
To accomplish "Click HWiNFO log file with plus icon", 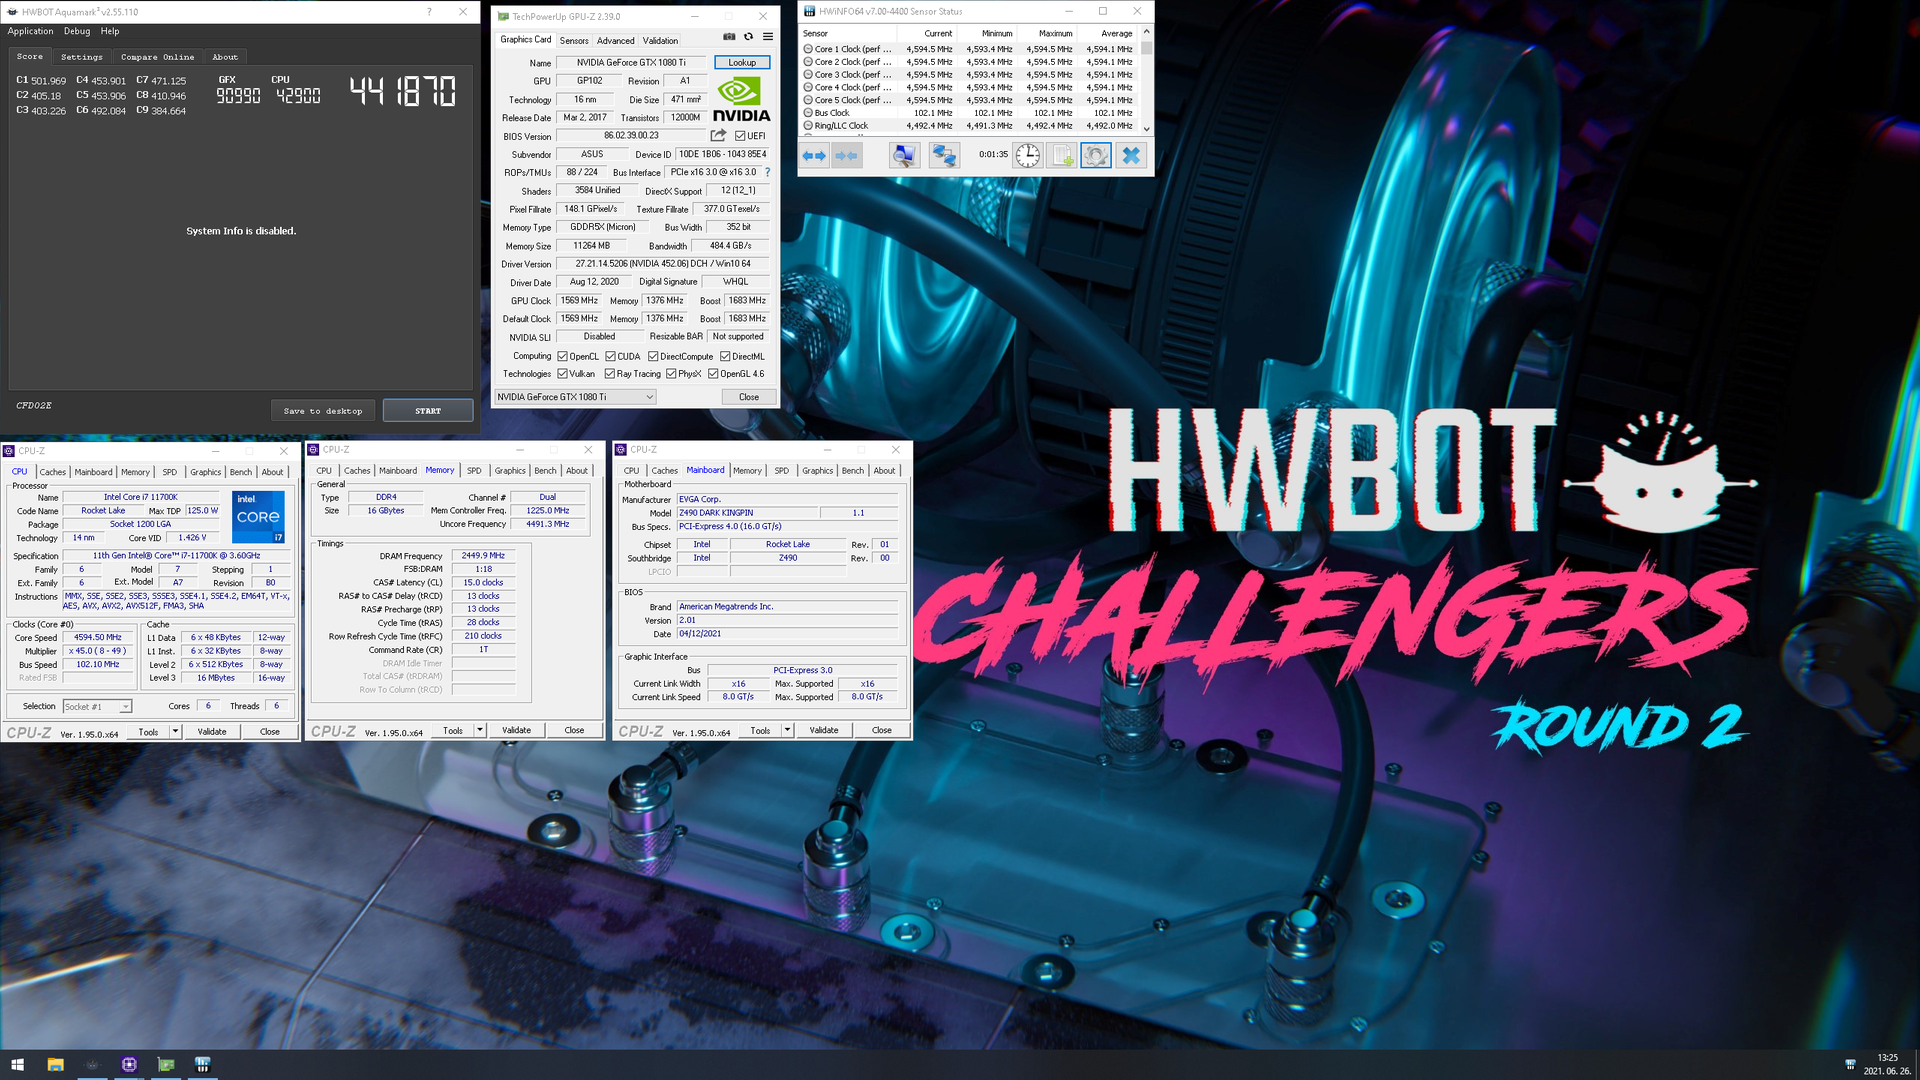I will click(x=1062, y=156).
